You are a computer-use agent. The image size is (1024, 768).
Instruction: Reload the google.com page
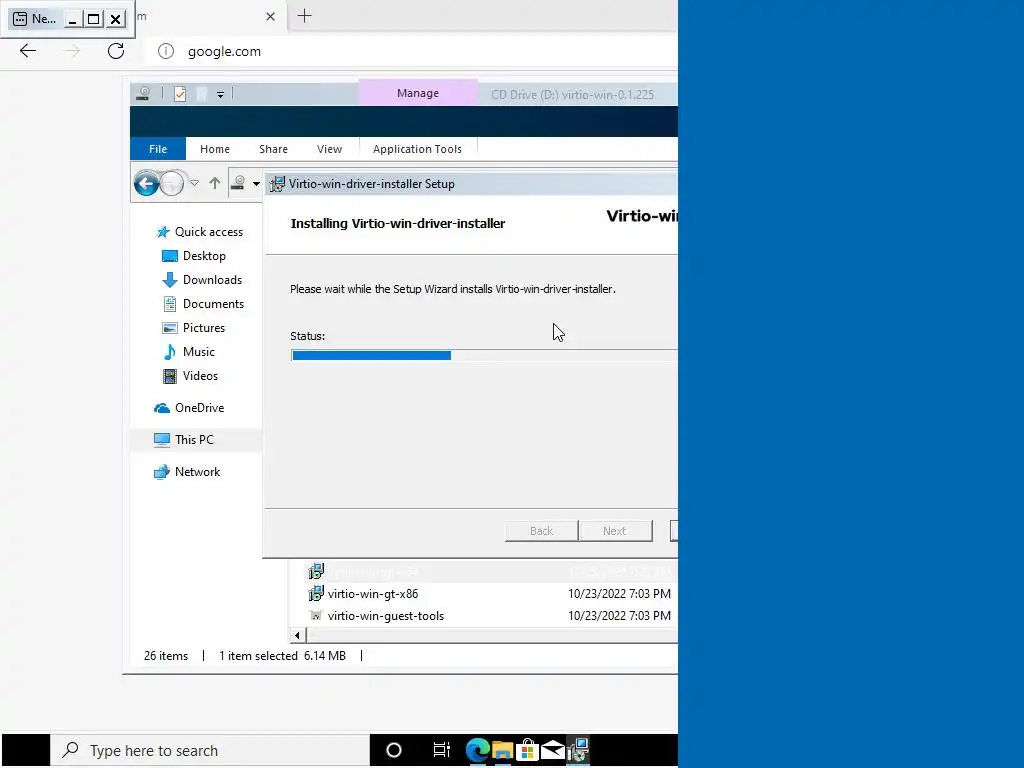[x=116, y=51]
